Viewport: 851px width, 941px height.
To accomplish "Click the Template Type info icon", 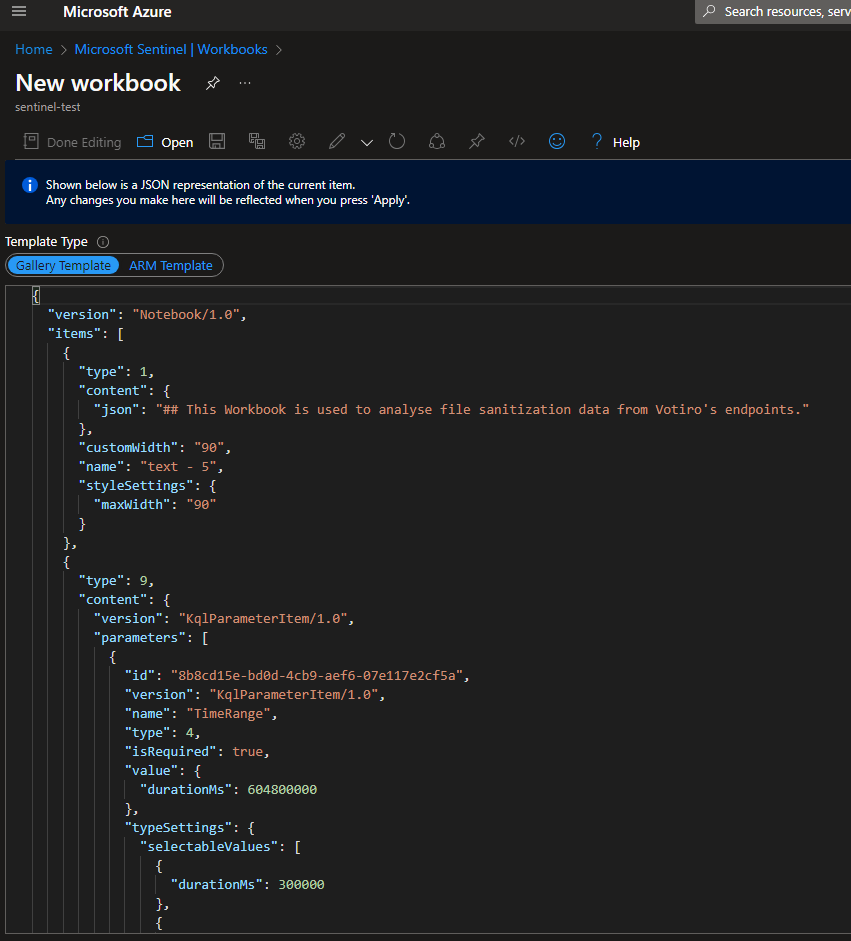I will (103, 242).
